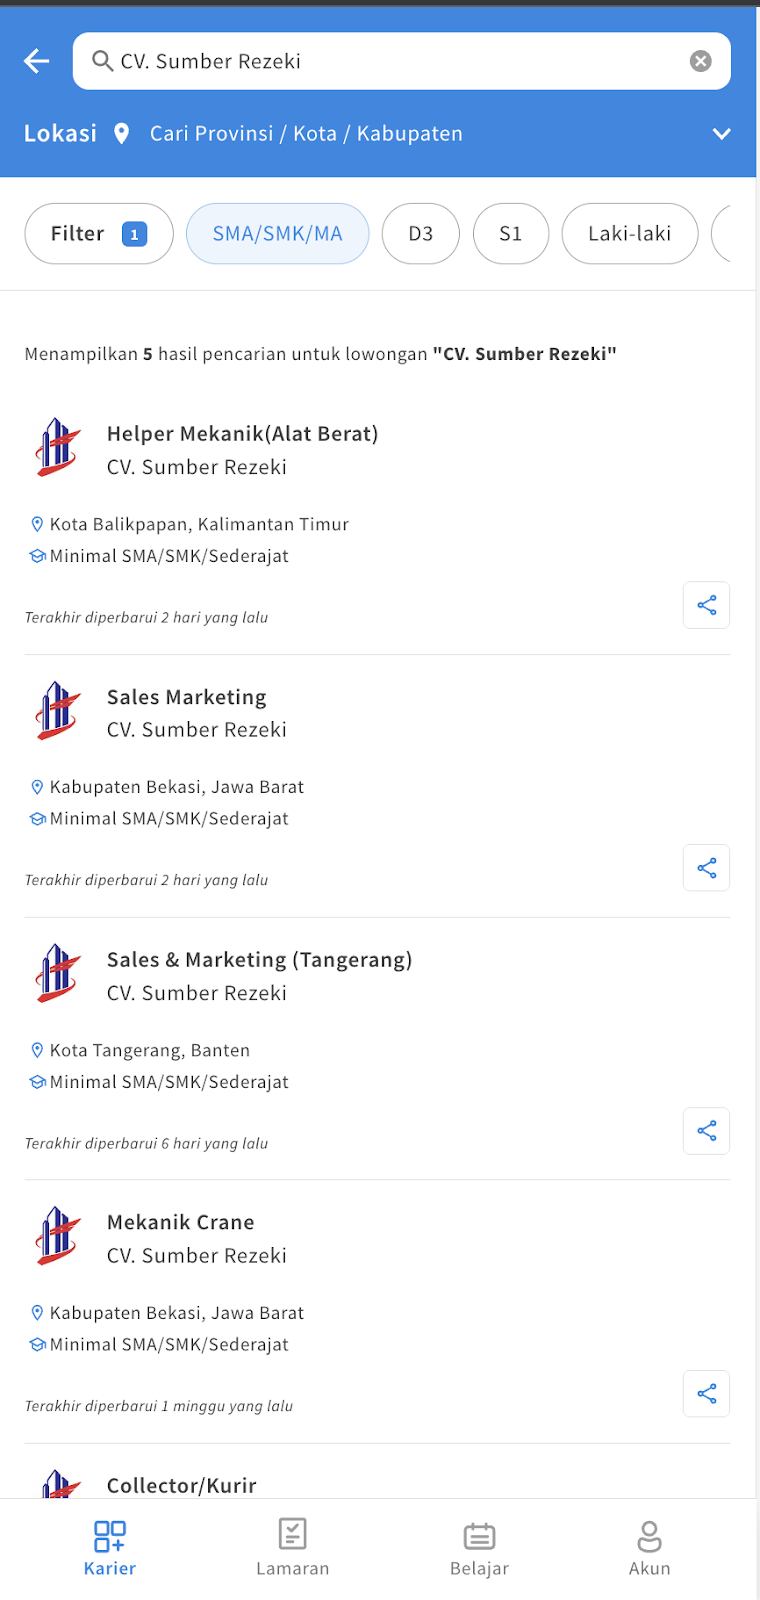Switch to the Belajar tab

pos(479,1548)
